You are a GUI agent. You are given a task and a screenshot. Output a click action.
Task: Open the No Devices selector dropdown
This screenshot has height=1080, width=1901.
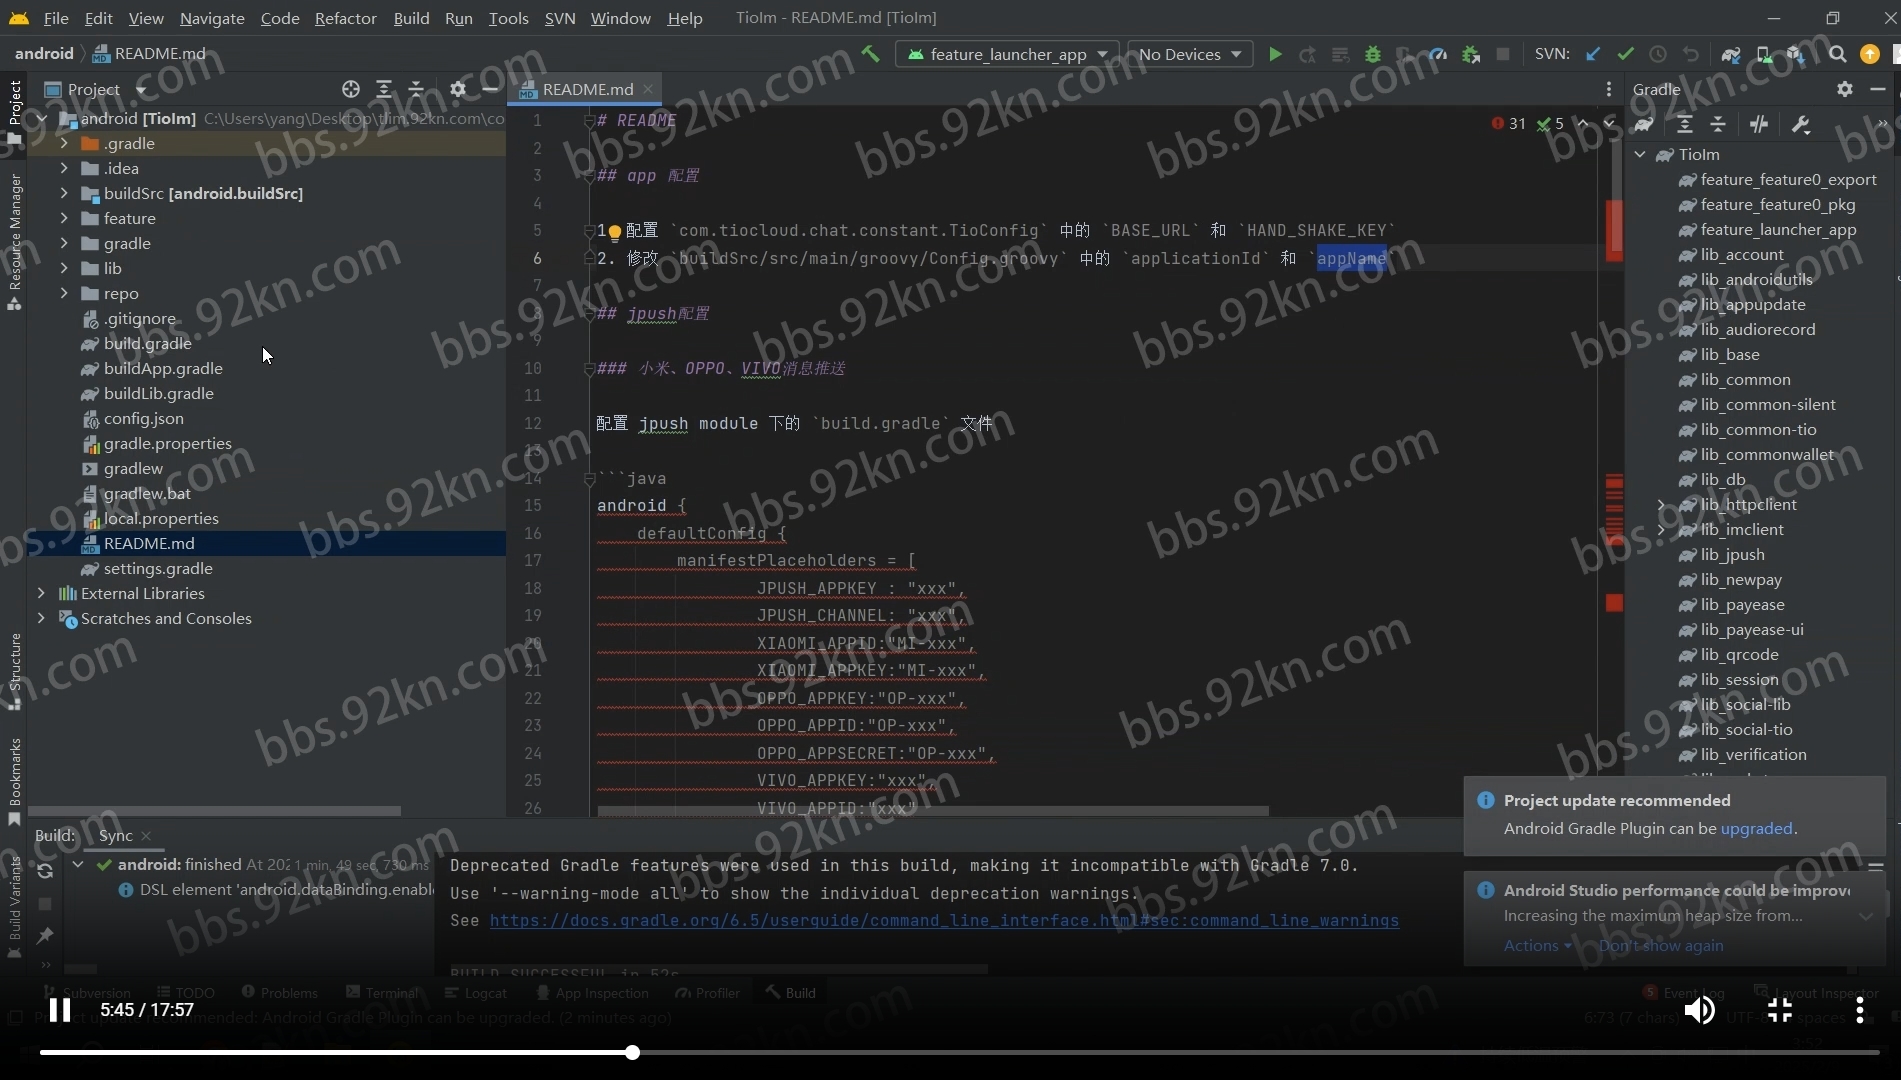pyautogui.click(x=1190, y=54)
